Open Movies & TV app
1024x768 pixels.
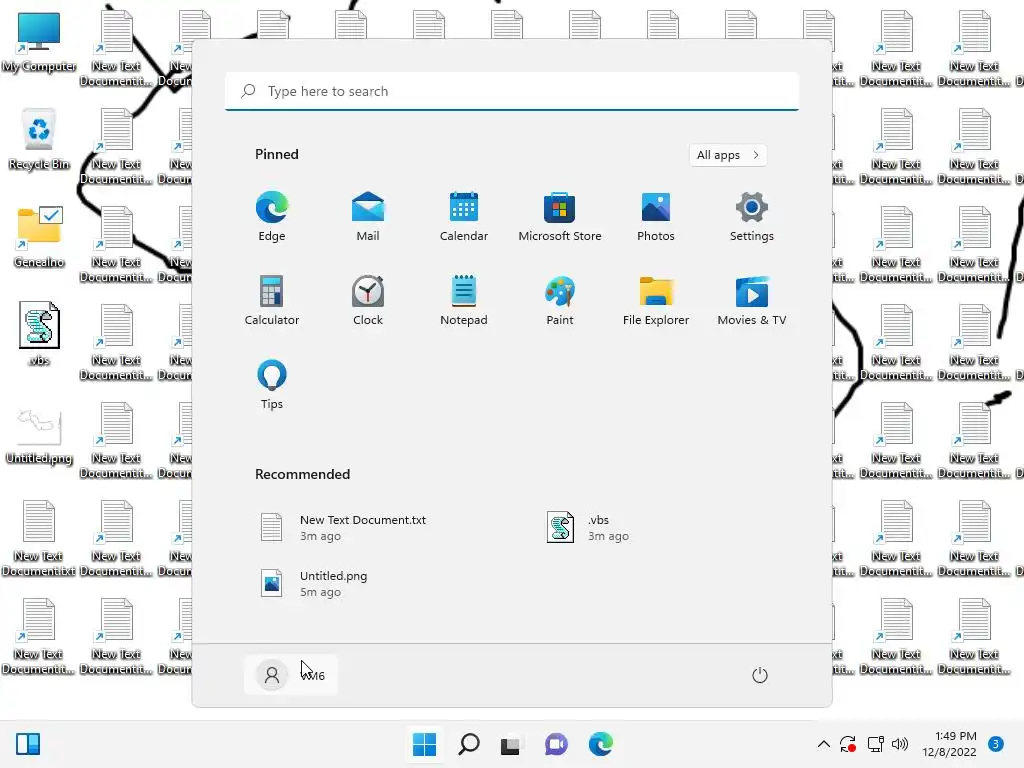[752, 300]
